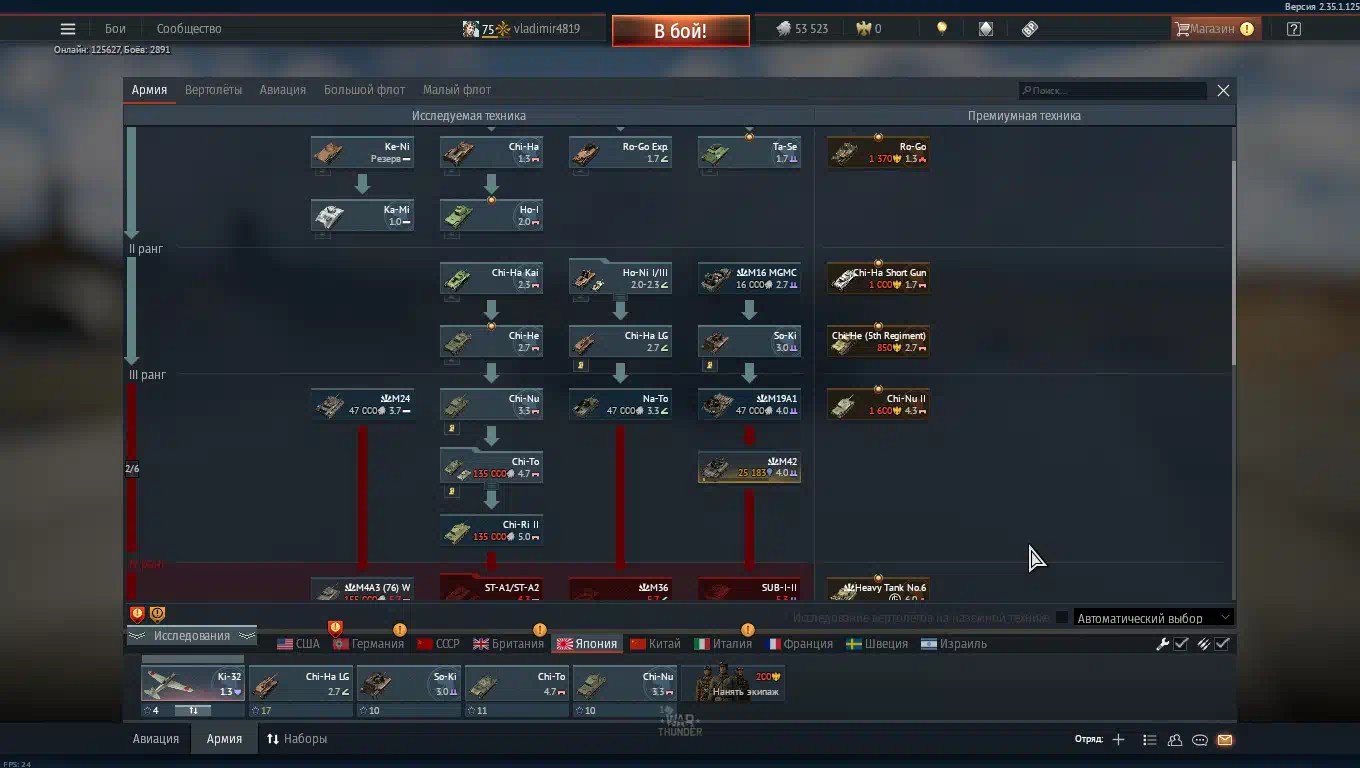Open the Магазин shop button
The width and height of the screenshot is (1360, 768).
1215,29
